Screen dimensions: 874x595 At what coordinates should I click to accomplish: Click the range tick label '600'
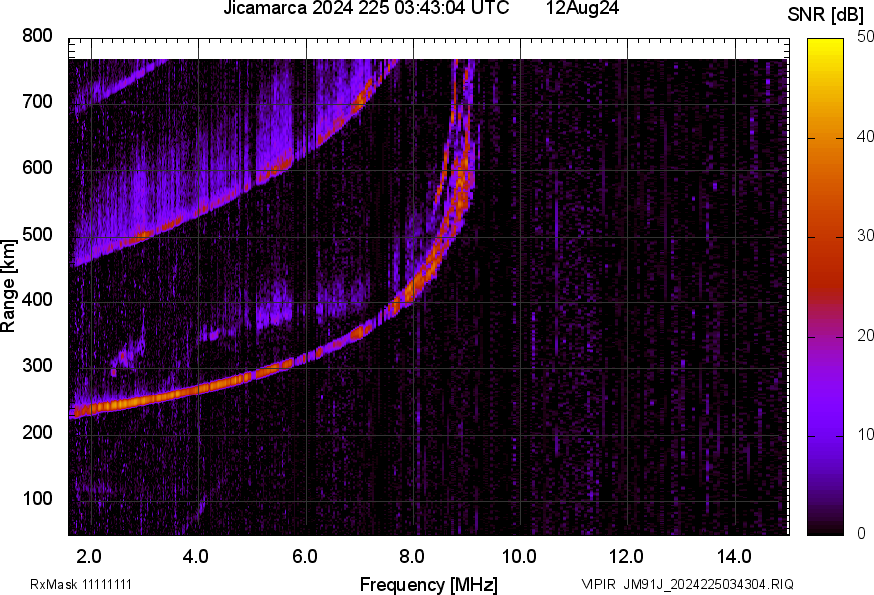pos(37,168)
